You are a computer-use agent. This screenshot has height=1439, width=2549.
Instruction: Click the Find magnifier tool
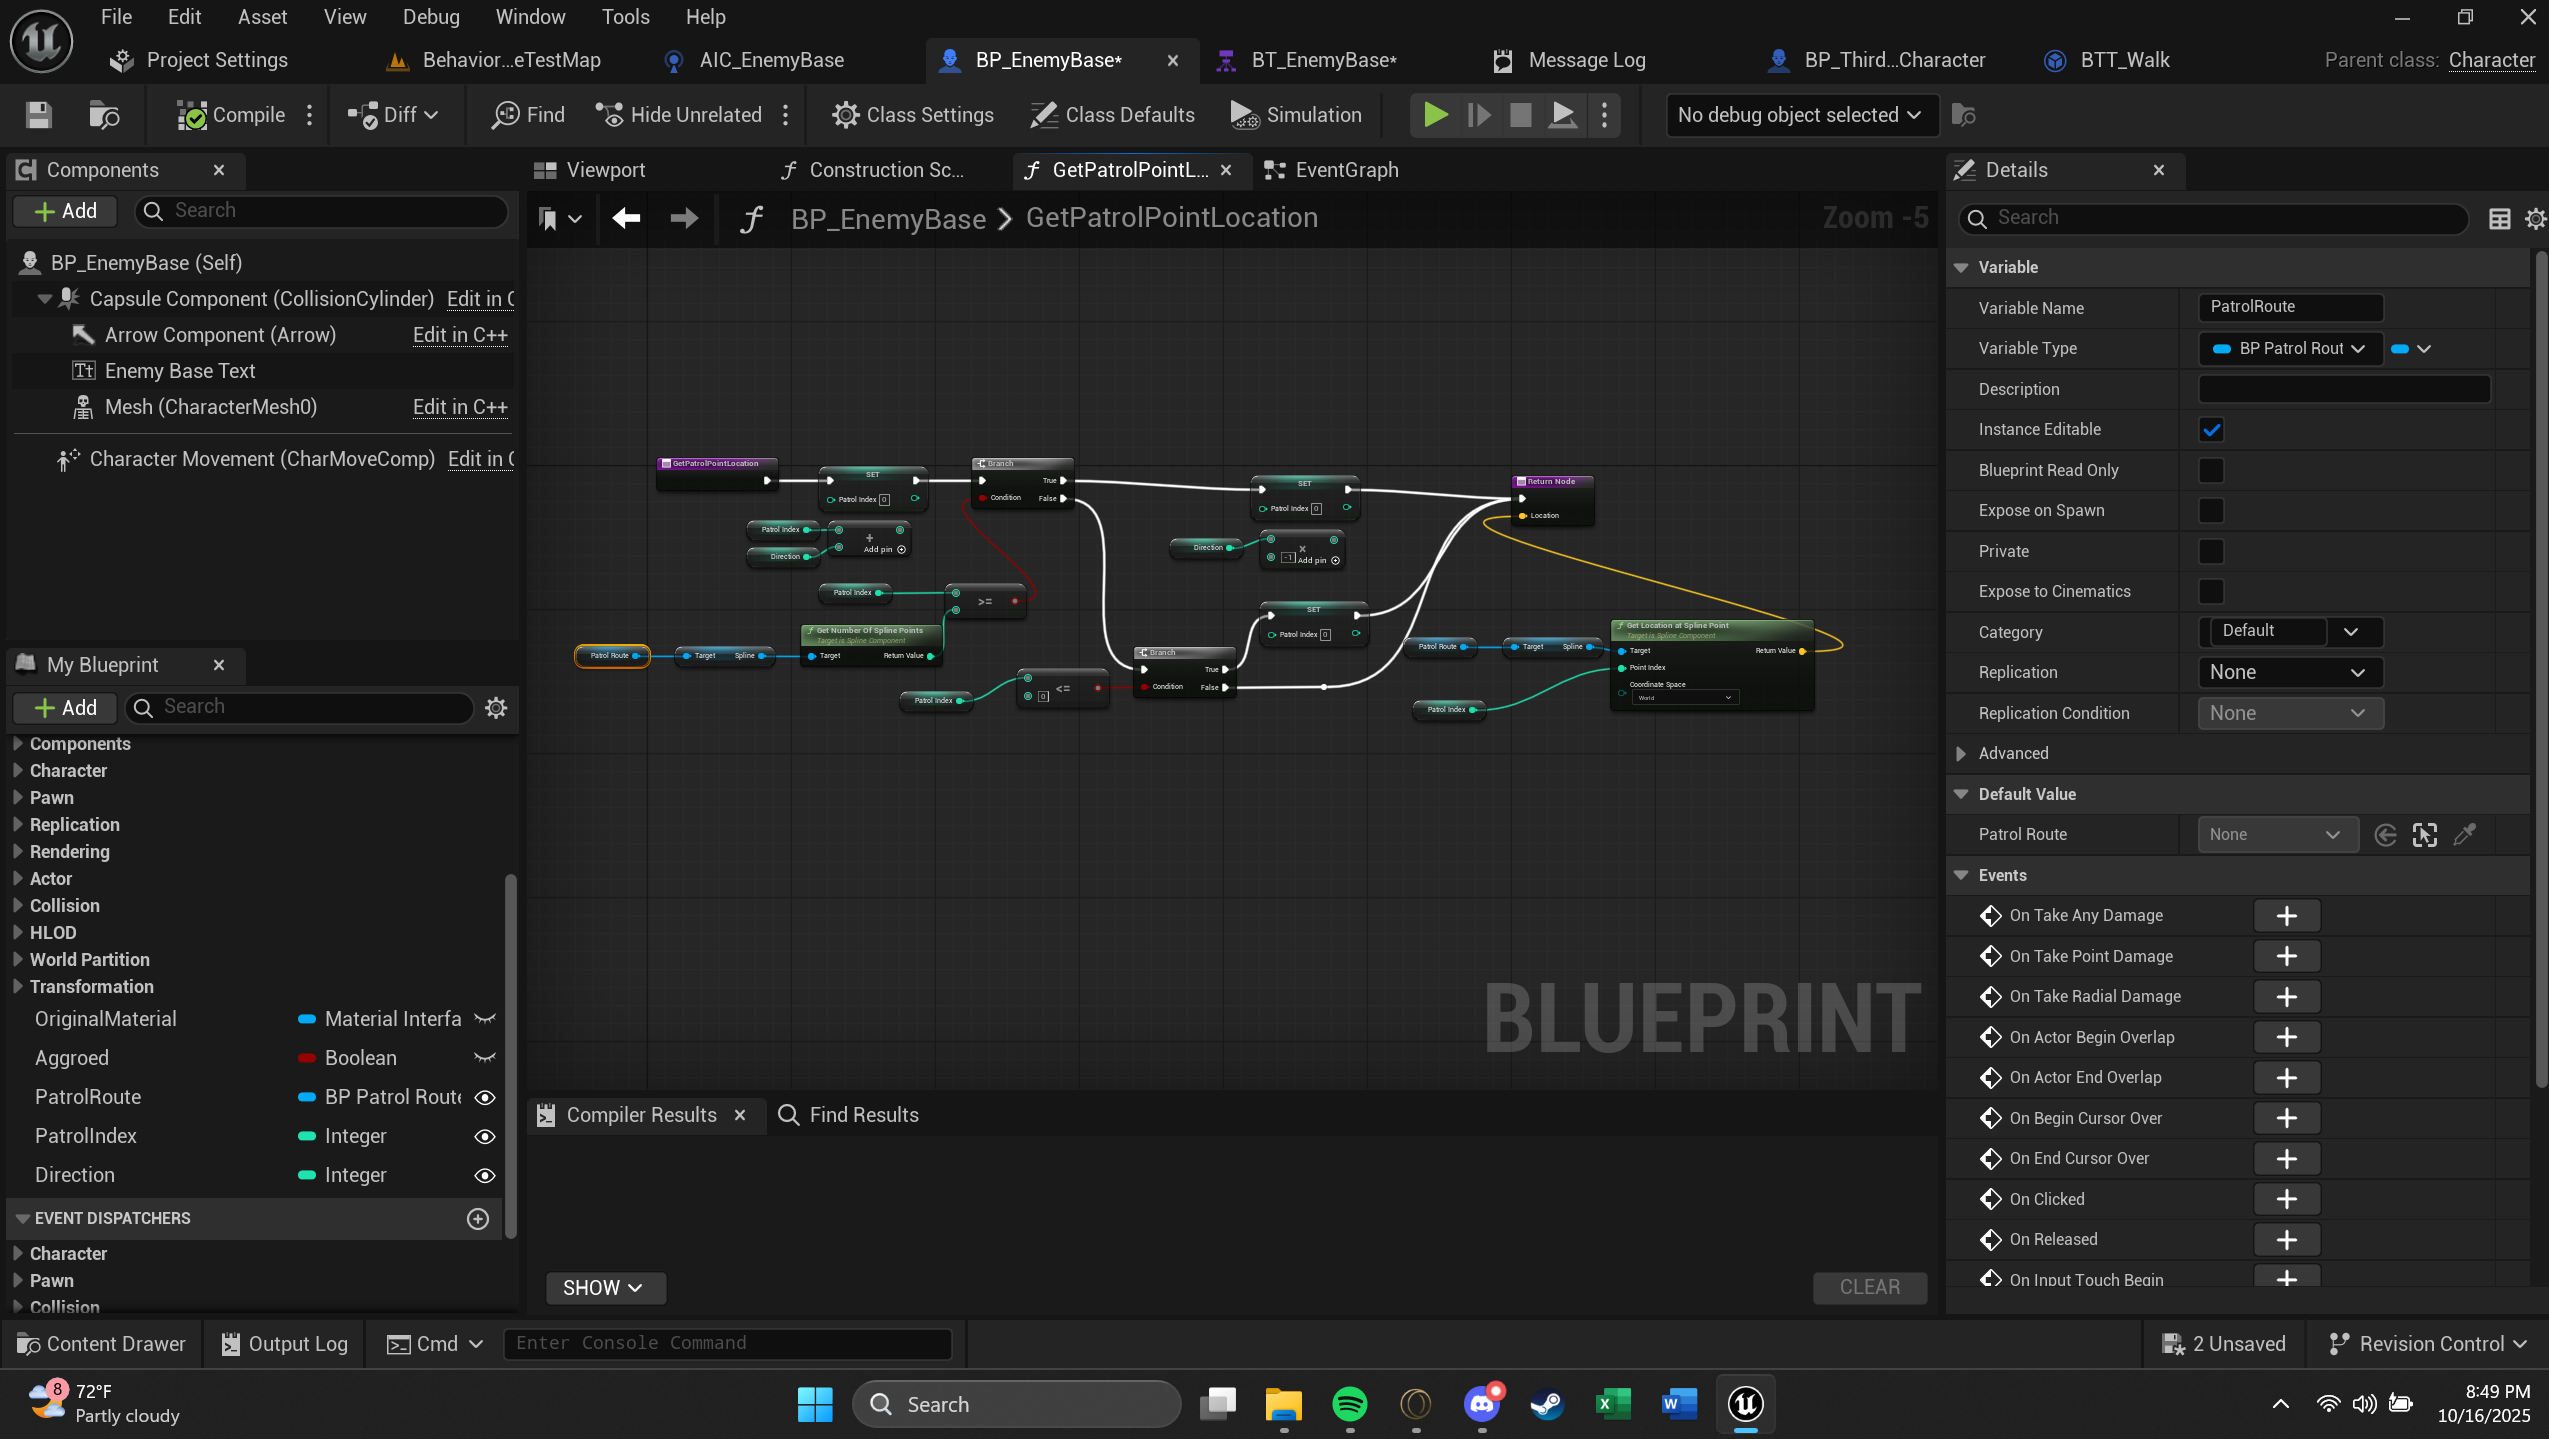click(528, 115)
